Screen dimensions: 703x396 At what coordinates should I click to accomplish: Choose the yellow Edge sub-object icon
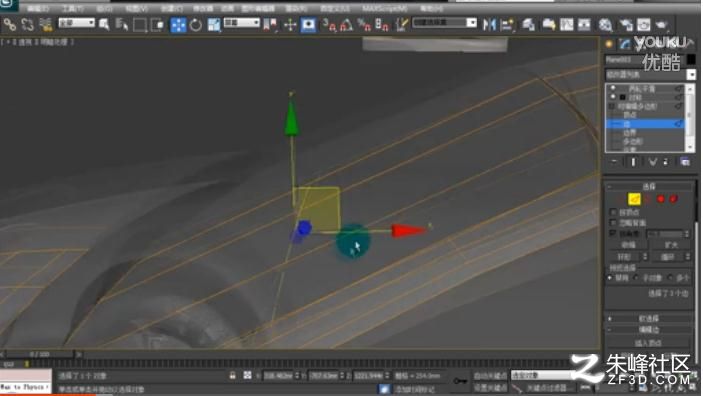coord(634,199)
